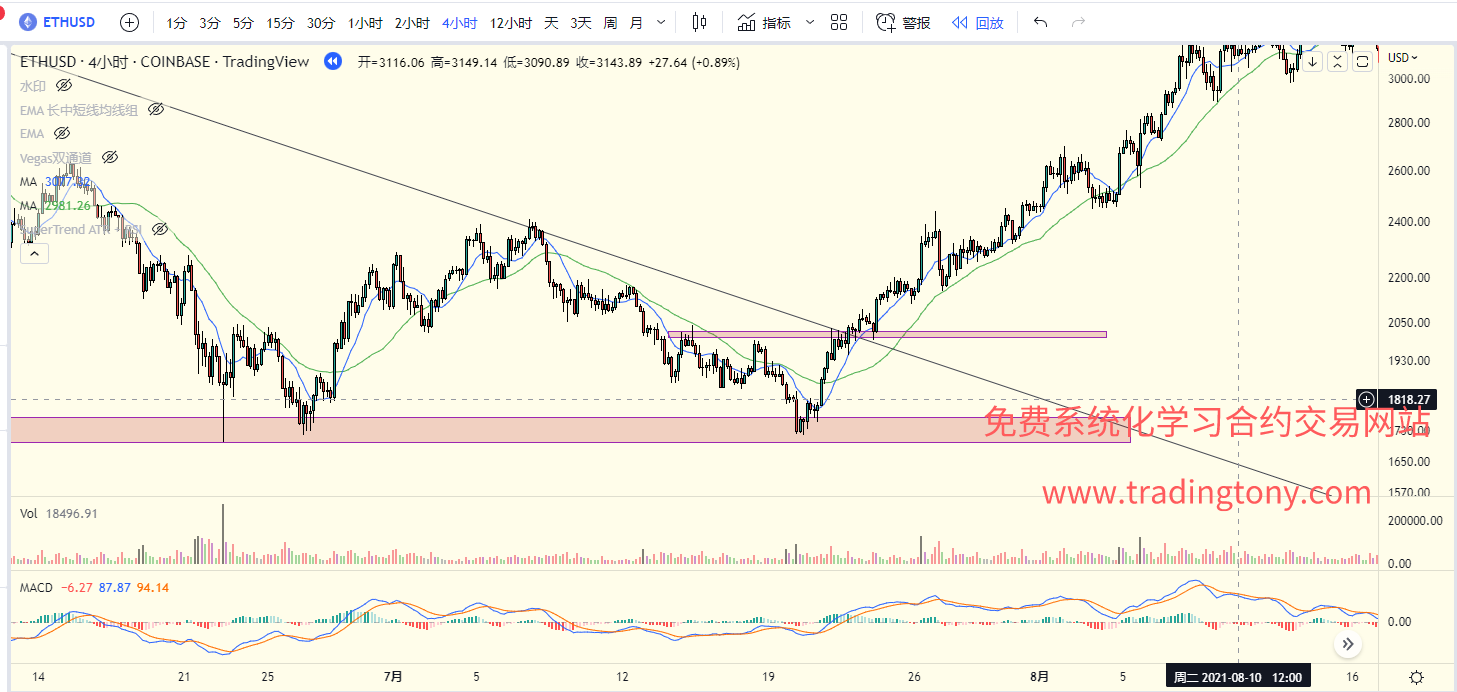Select the 15分 timeframe
1457x692 pixels.
coord(281,22)
